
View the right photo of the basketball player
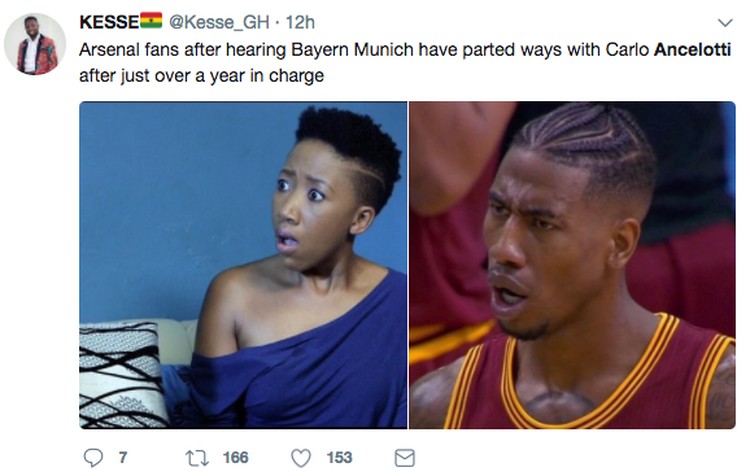tap(572, 265)
